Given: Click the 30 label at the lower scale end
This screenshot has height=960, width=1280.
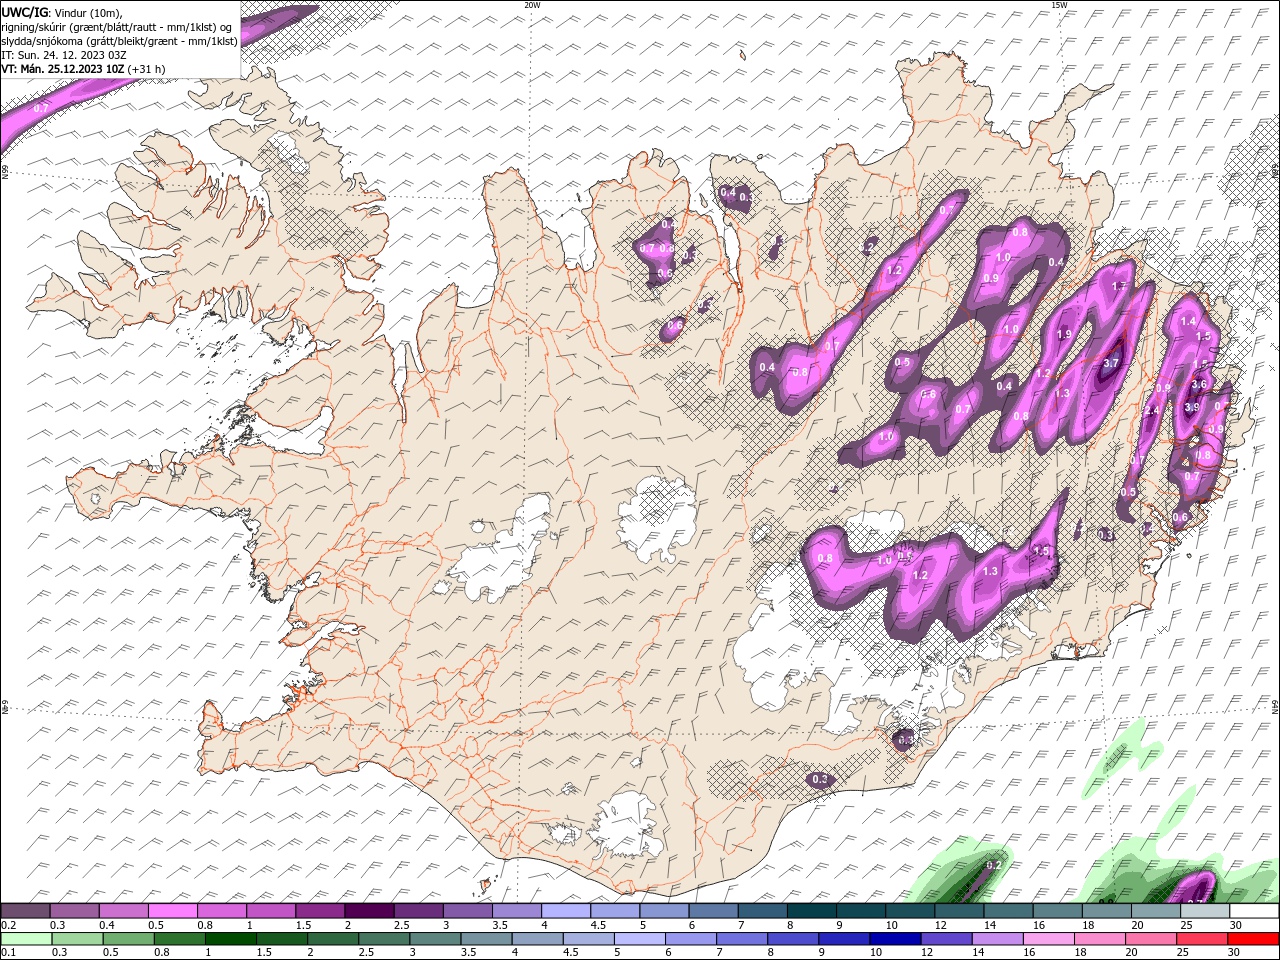Looking at the screenshot, I should point(1235,953).
